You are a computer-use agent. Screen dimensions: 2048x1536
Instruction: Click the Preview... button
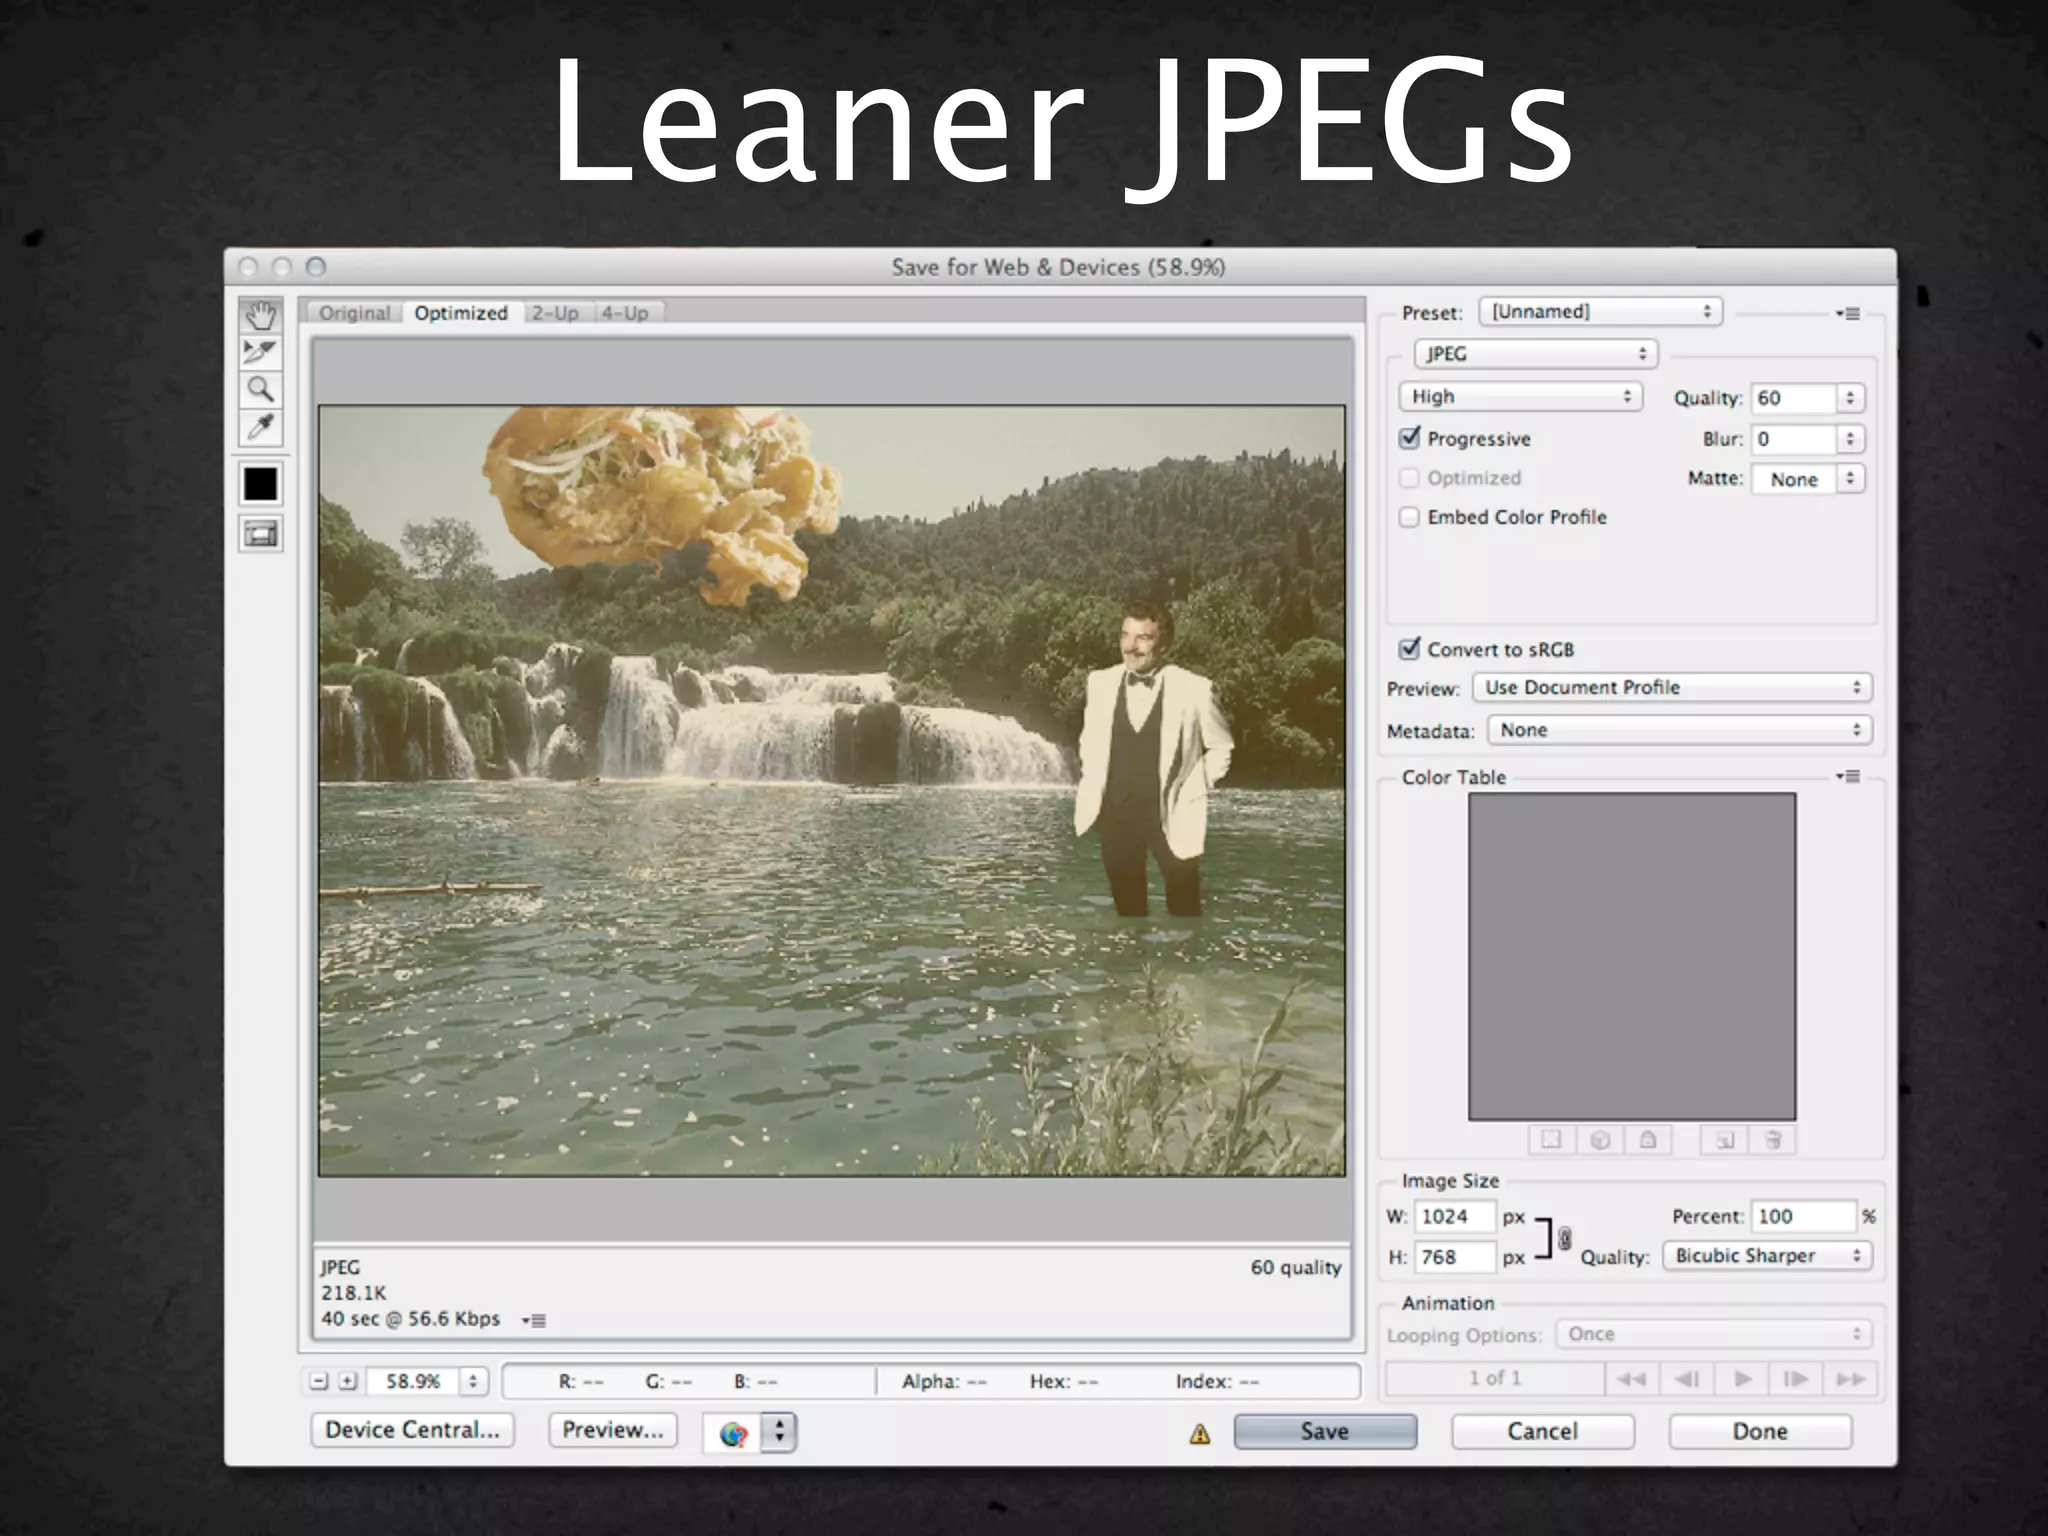tap(613, 1430)
